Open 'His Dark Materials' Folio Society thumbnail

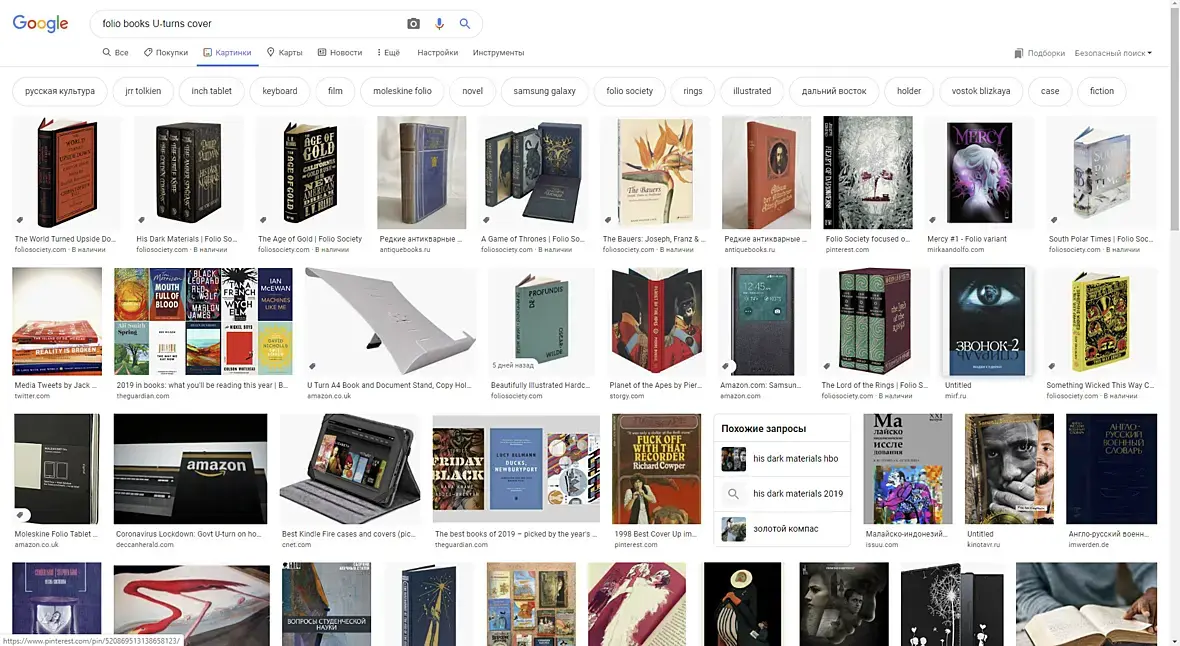pyautogui.click(x=188, y=172)
